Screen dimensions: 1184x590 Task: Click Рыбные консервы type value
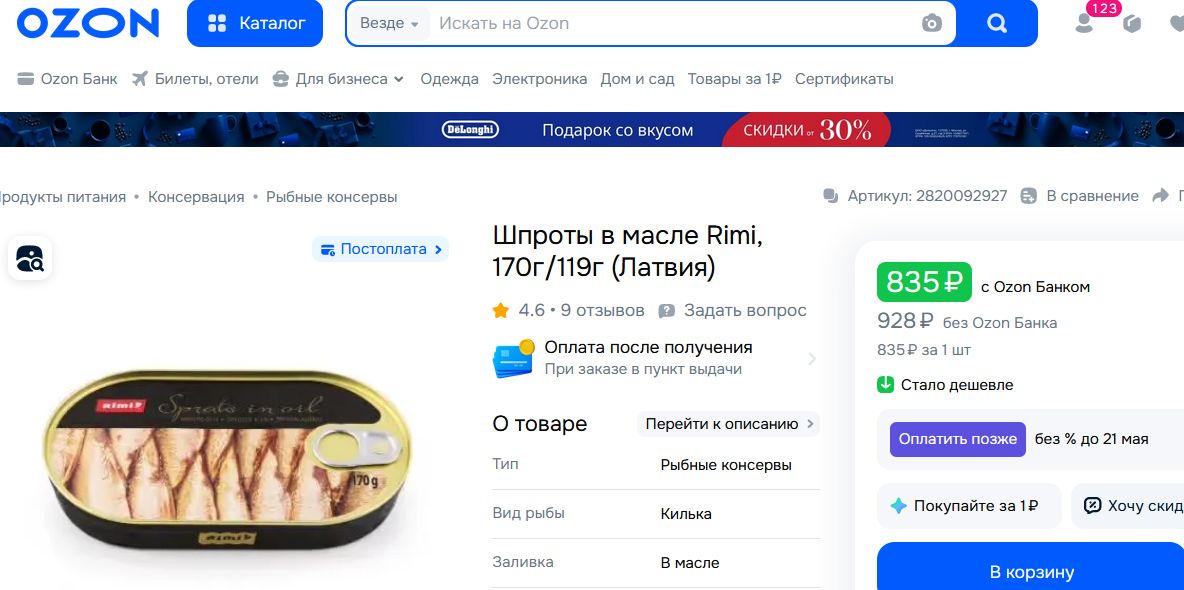[726, 465]
